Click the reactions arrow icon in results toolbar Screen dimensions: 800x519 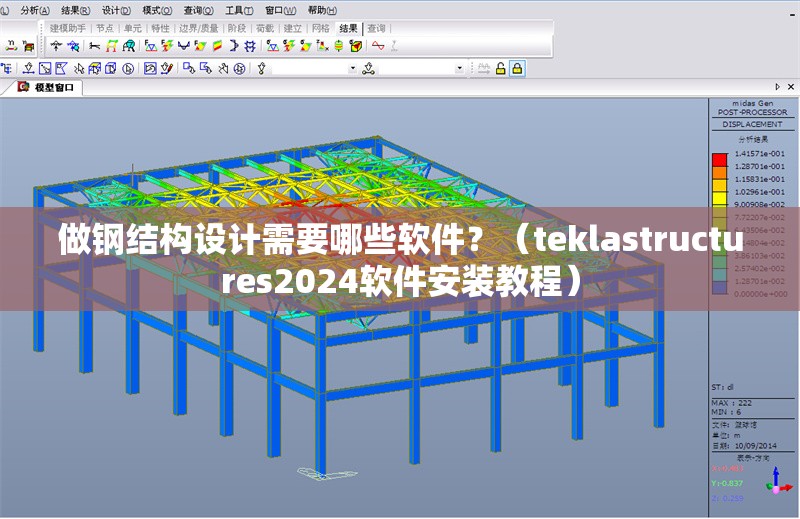point(56,46)
